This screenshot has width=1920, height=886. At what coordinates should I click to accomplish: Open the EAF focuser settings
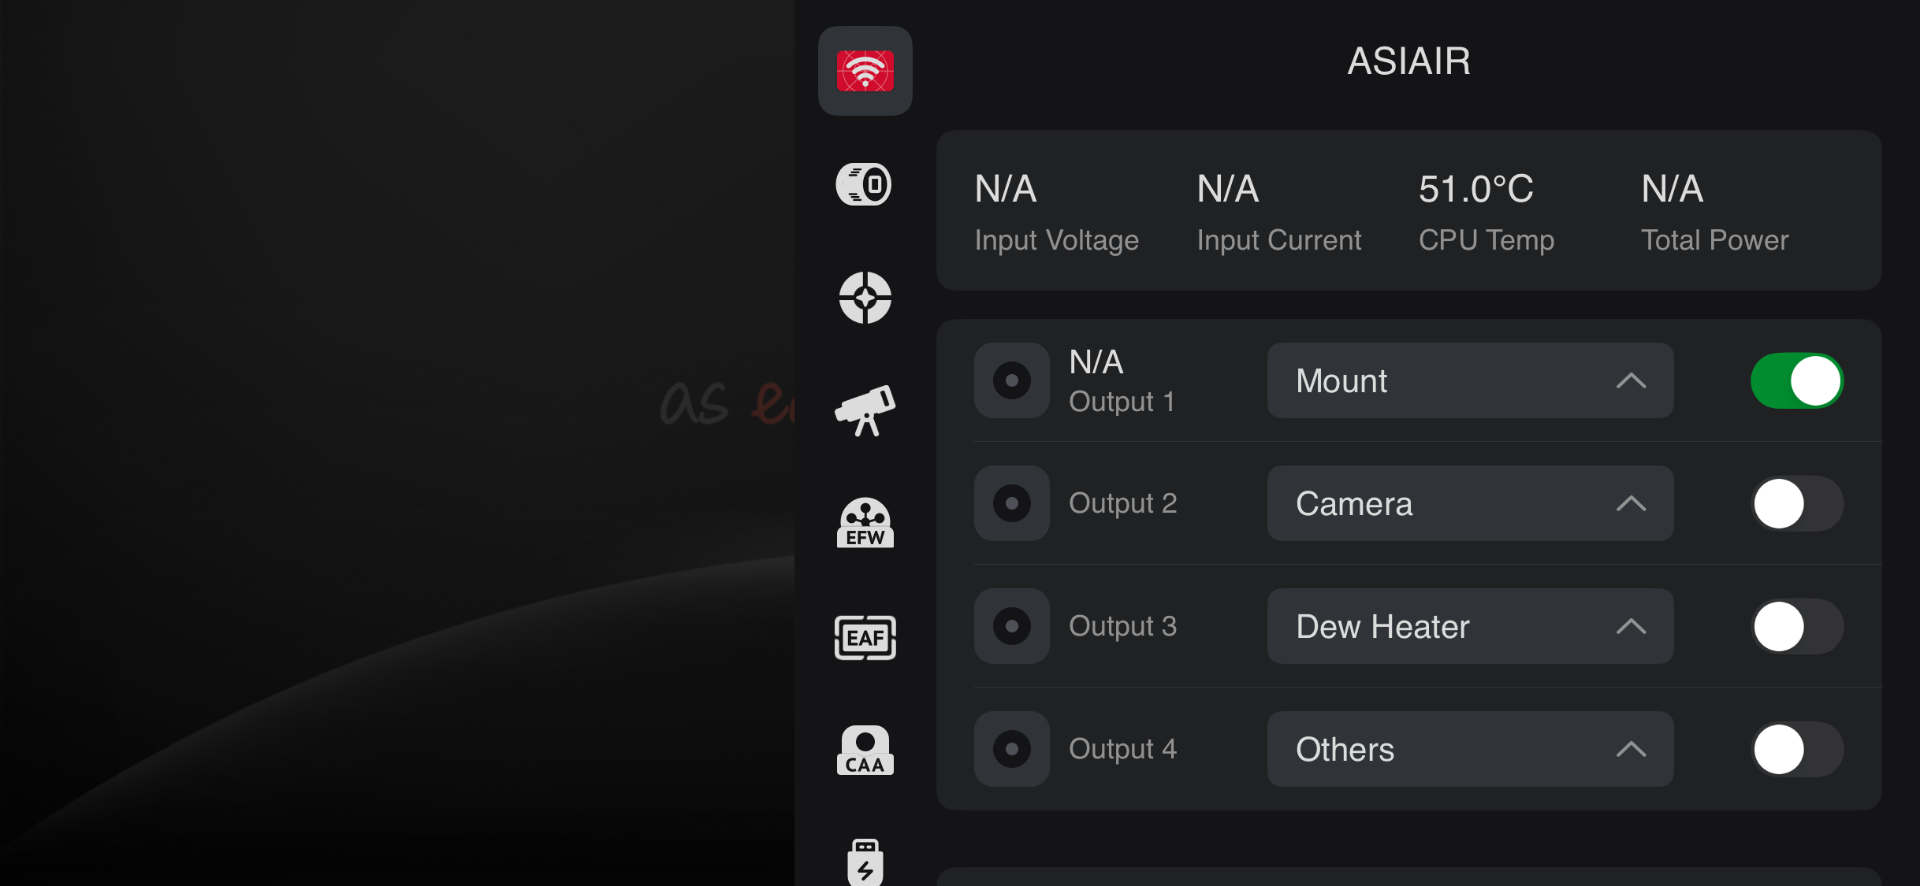tap(865, 637)
